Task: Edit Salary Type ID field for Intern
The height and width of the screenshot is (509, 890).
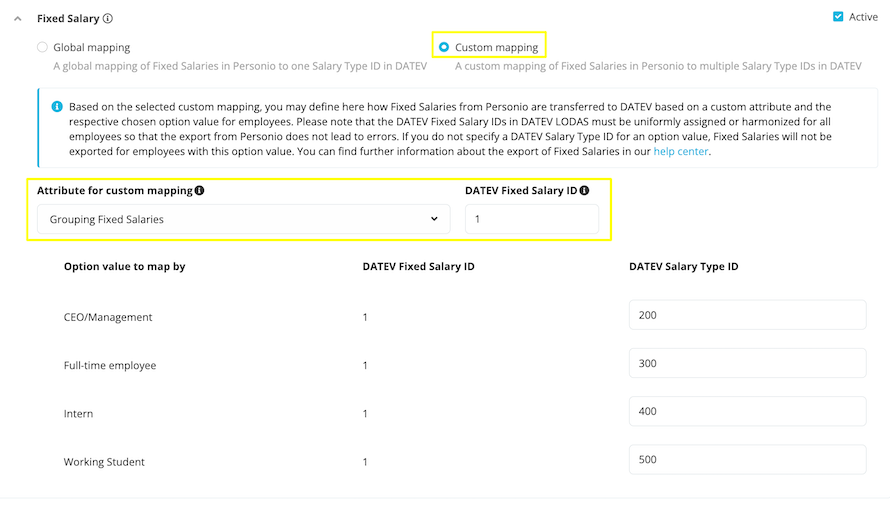Action: point(748,411)
